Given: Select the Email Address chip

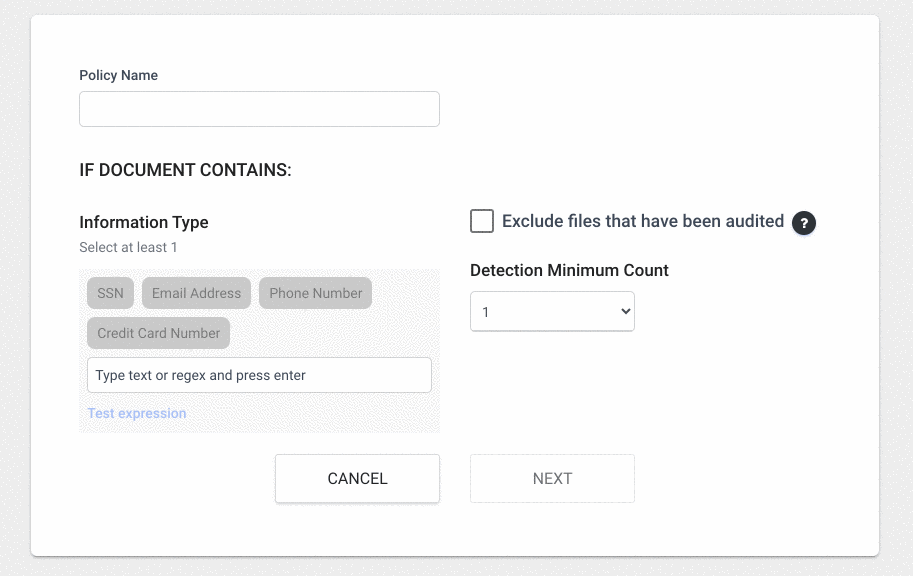Looking at the screenshot, I should click(x=196, y=293).
